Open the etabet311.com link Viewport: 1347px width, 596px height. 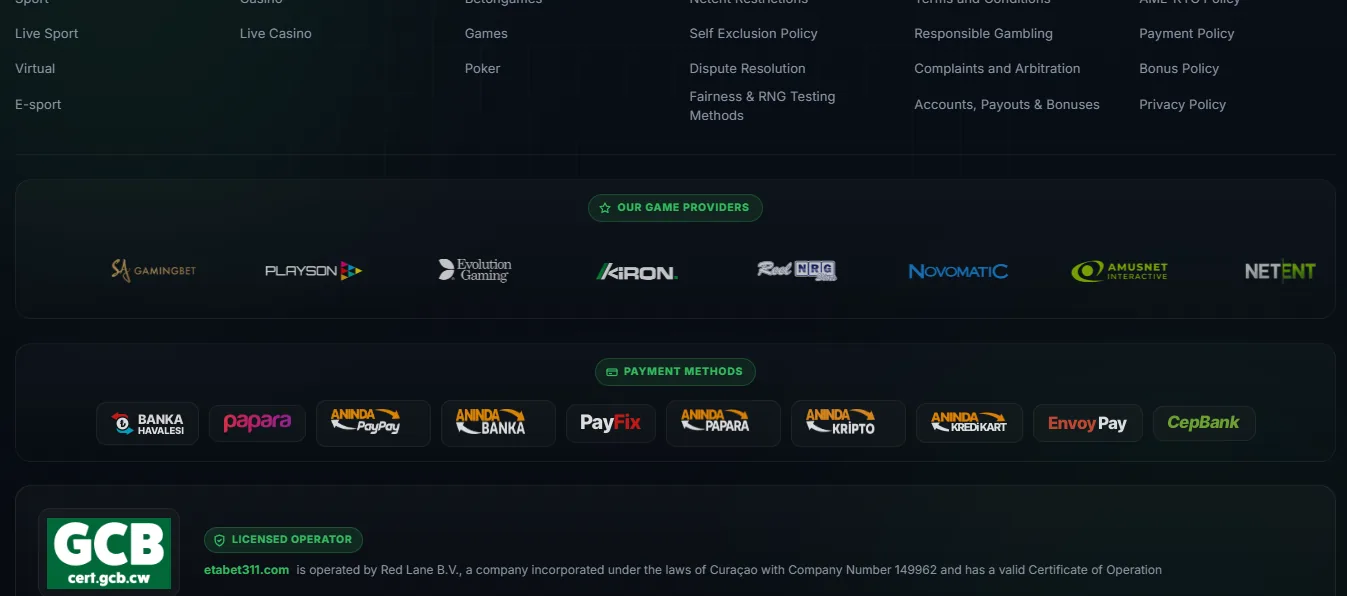pyautogui.click(x=246, y=570)
